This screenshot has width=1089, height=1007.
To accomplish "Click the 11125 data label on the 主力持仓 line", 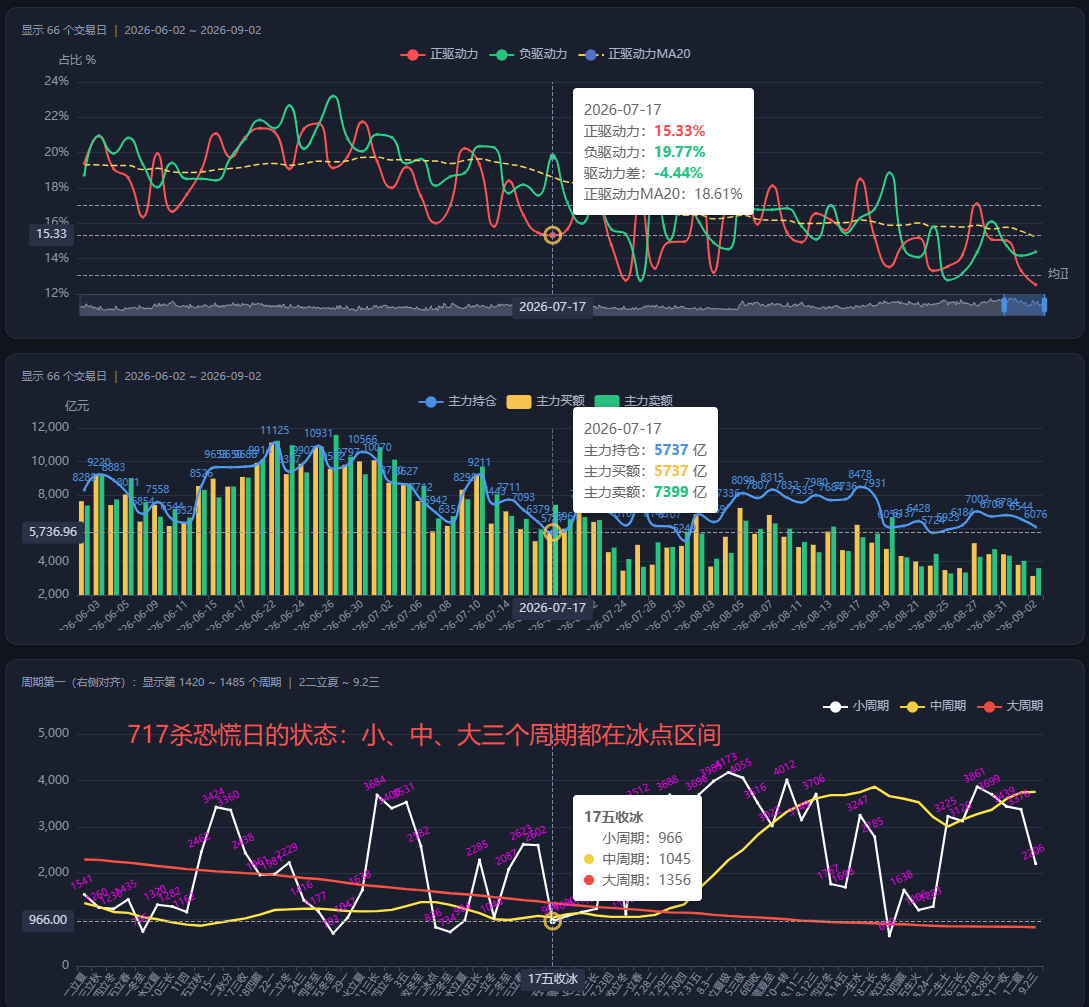I will [274, 431].
